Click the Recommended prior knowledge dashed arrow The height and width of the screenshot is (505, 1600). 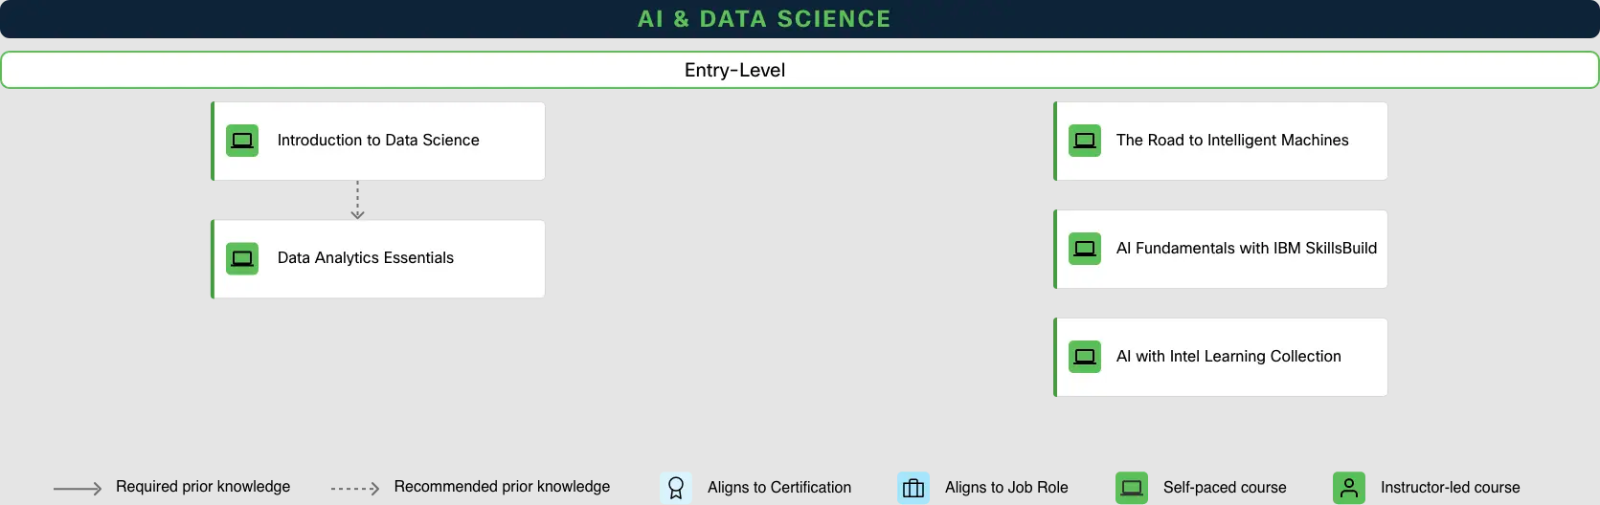355,489
